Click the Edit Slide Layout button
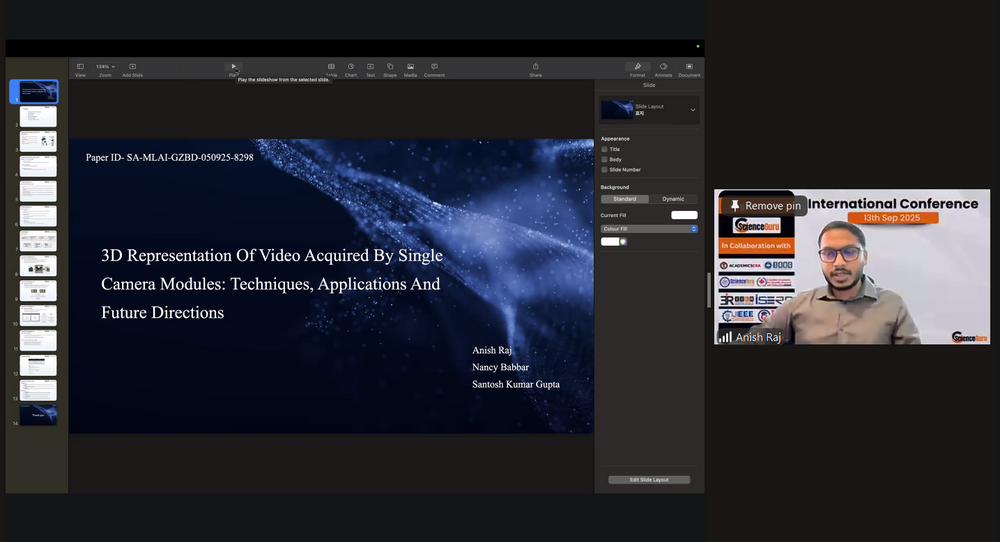This screenshot has height=542, width=1000. pos(649,480)
